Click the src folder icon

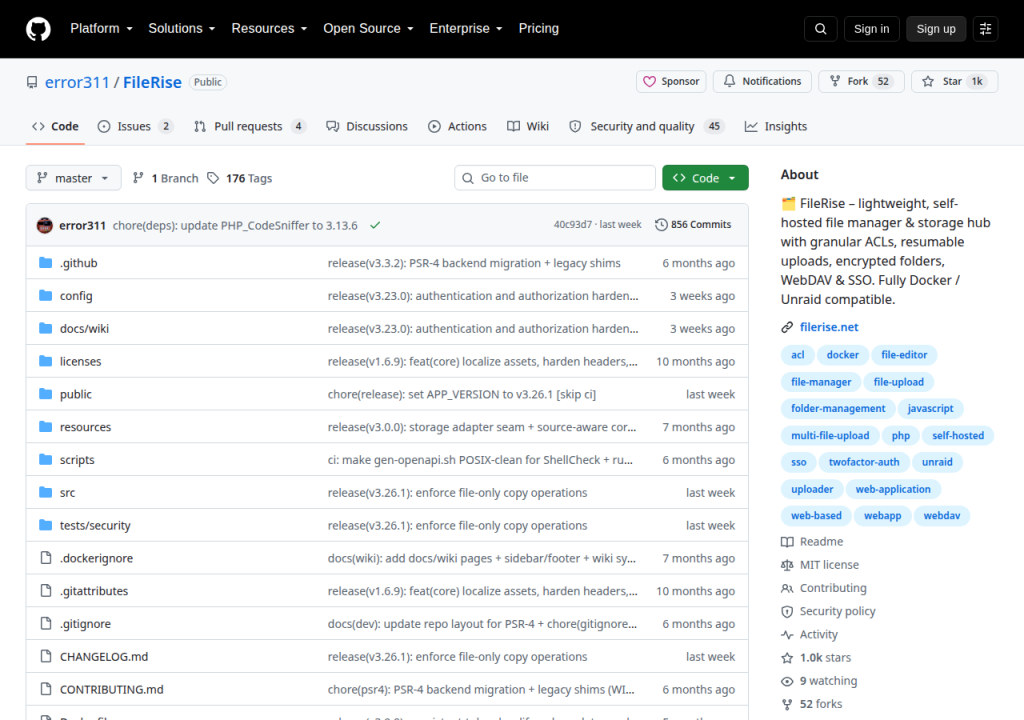(x=45, y=492)
